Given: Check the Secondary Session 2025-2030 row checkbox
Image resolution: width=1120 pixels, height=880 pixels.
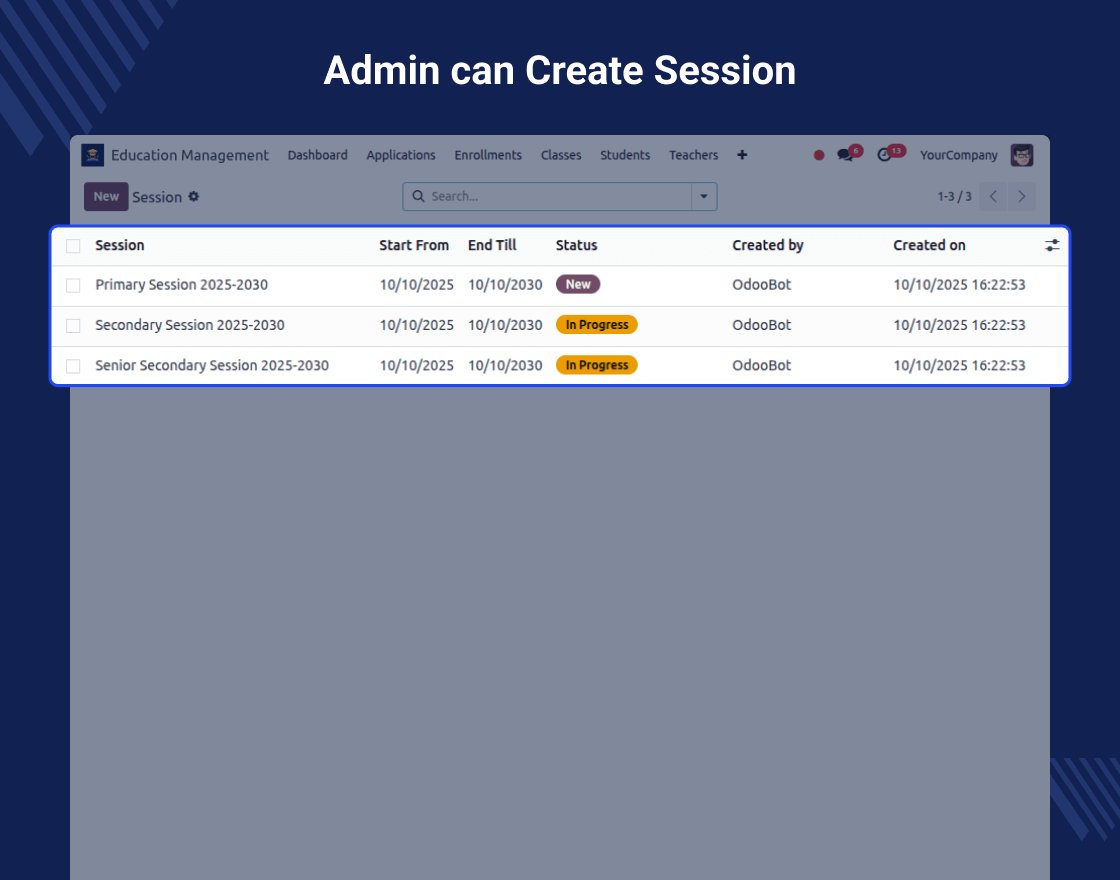Looking at the screenshot, I should [73, 326].
